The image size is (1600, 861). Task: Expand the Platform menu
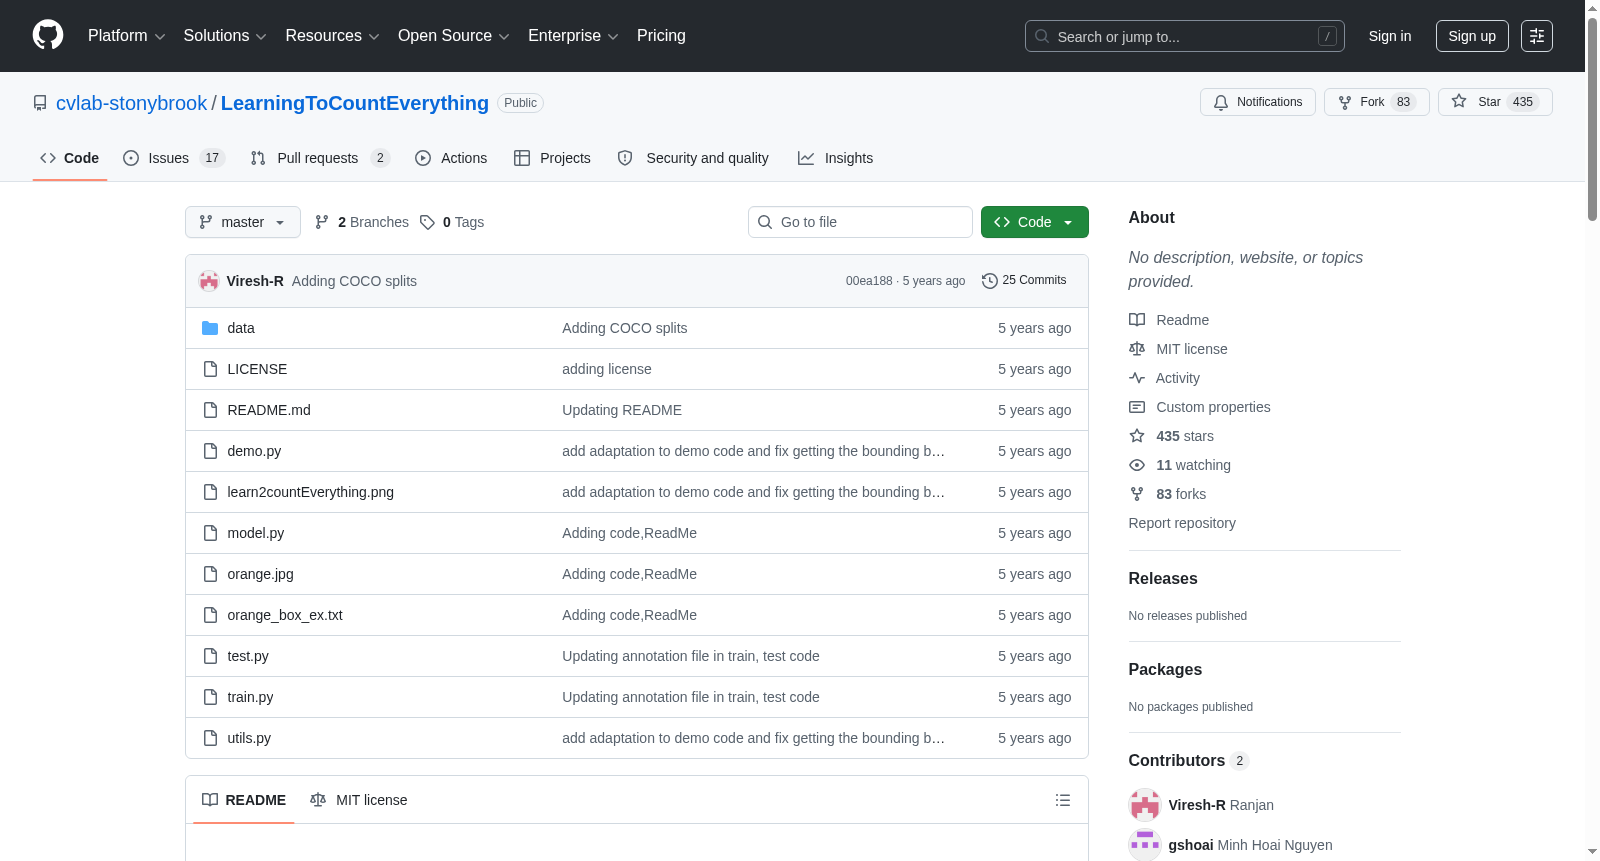coord(127,36)
